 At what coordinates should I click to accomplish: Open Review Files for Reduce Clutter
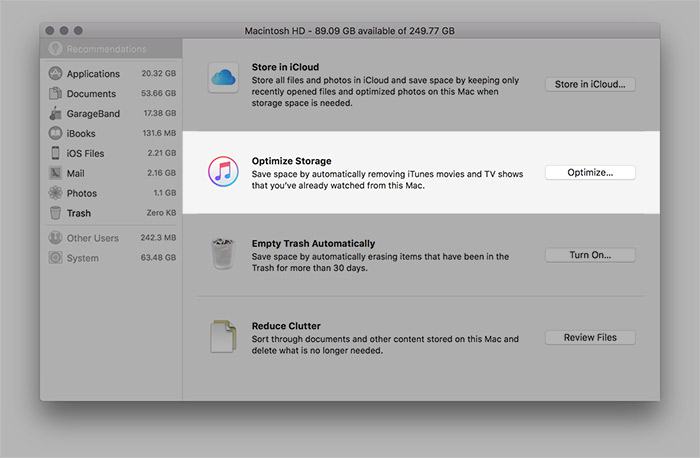590,338
